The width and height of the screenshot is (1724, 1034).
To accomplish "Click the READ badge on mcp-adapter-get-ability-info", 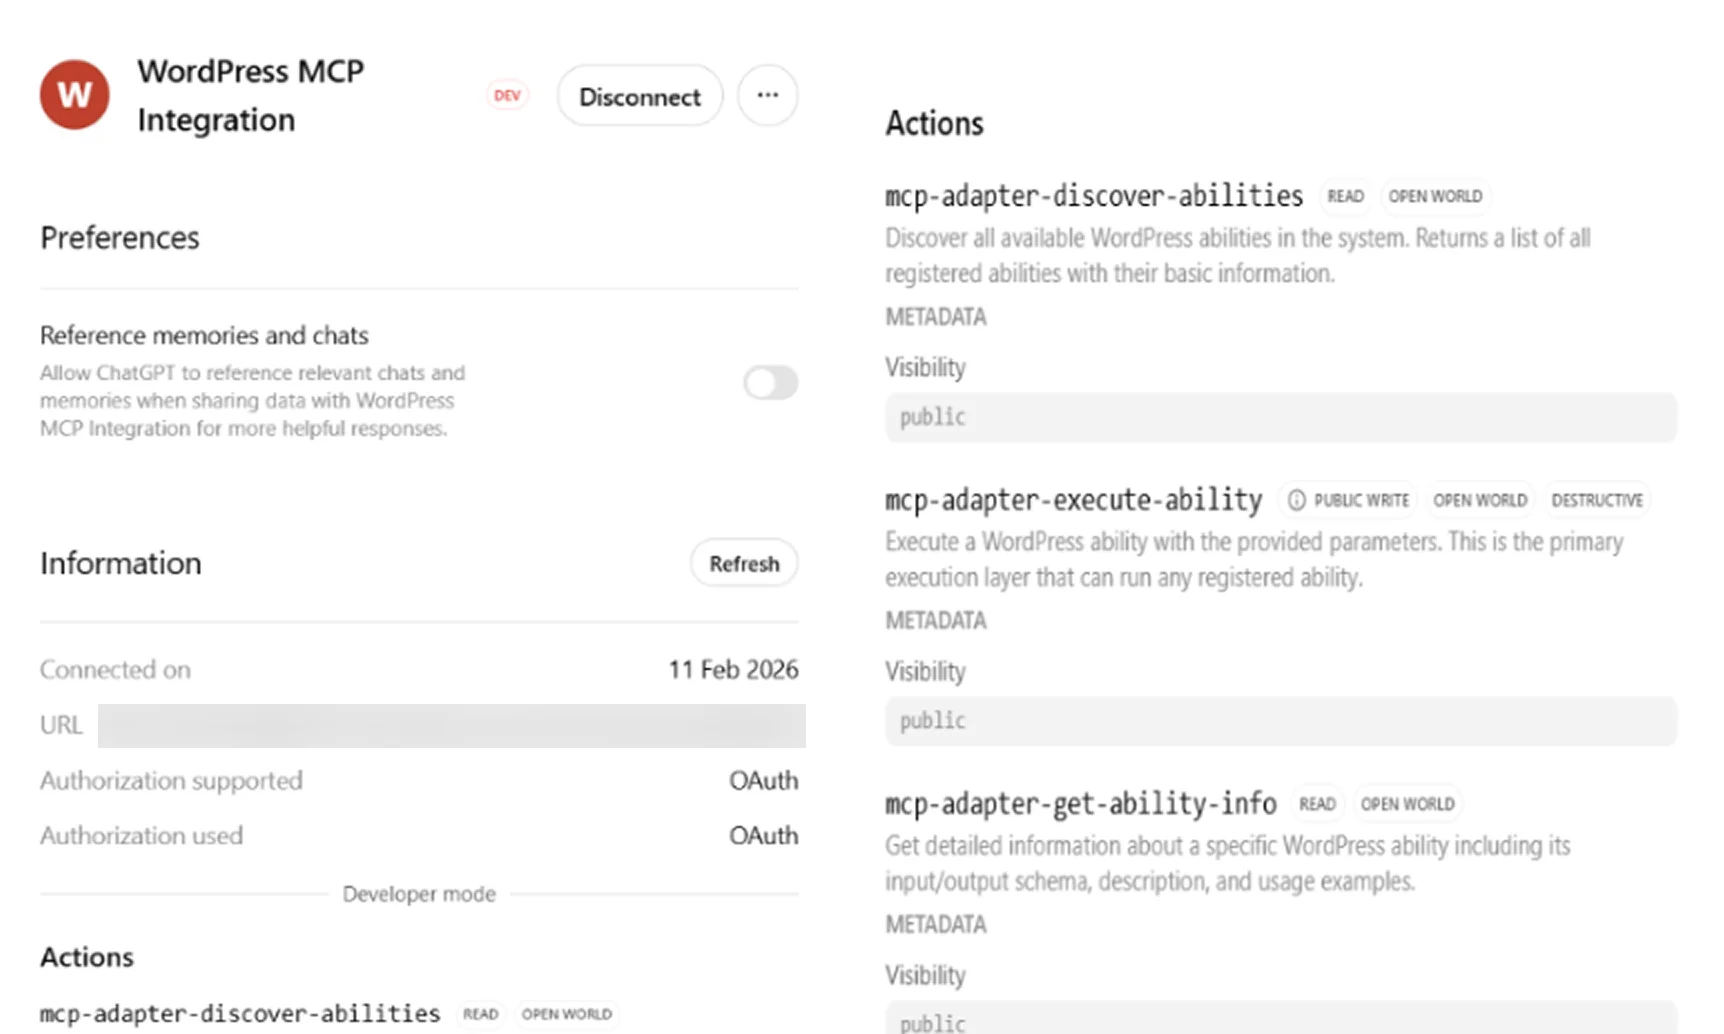I will (1317, 803).
